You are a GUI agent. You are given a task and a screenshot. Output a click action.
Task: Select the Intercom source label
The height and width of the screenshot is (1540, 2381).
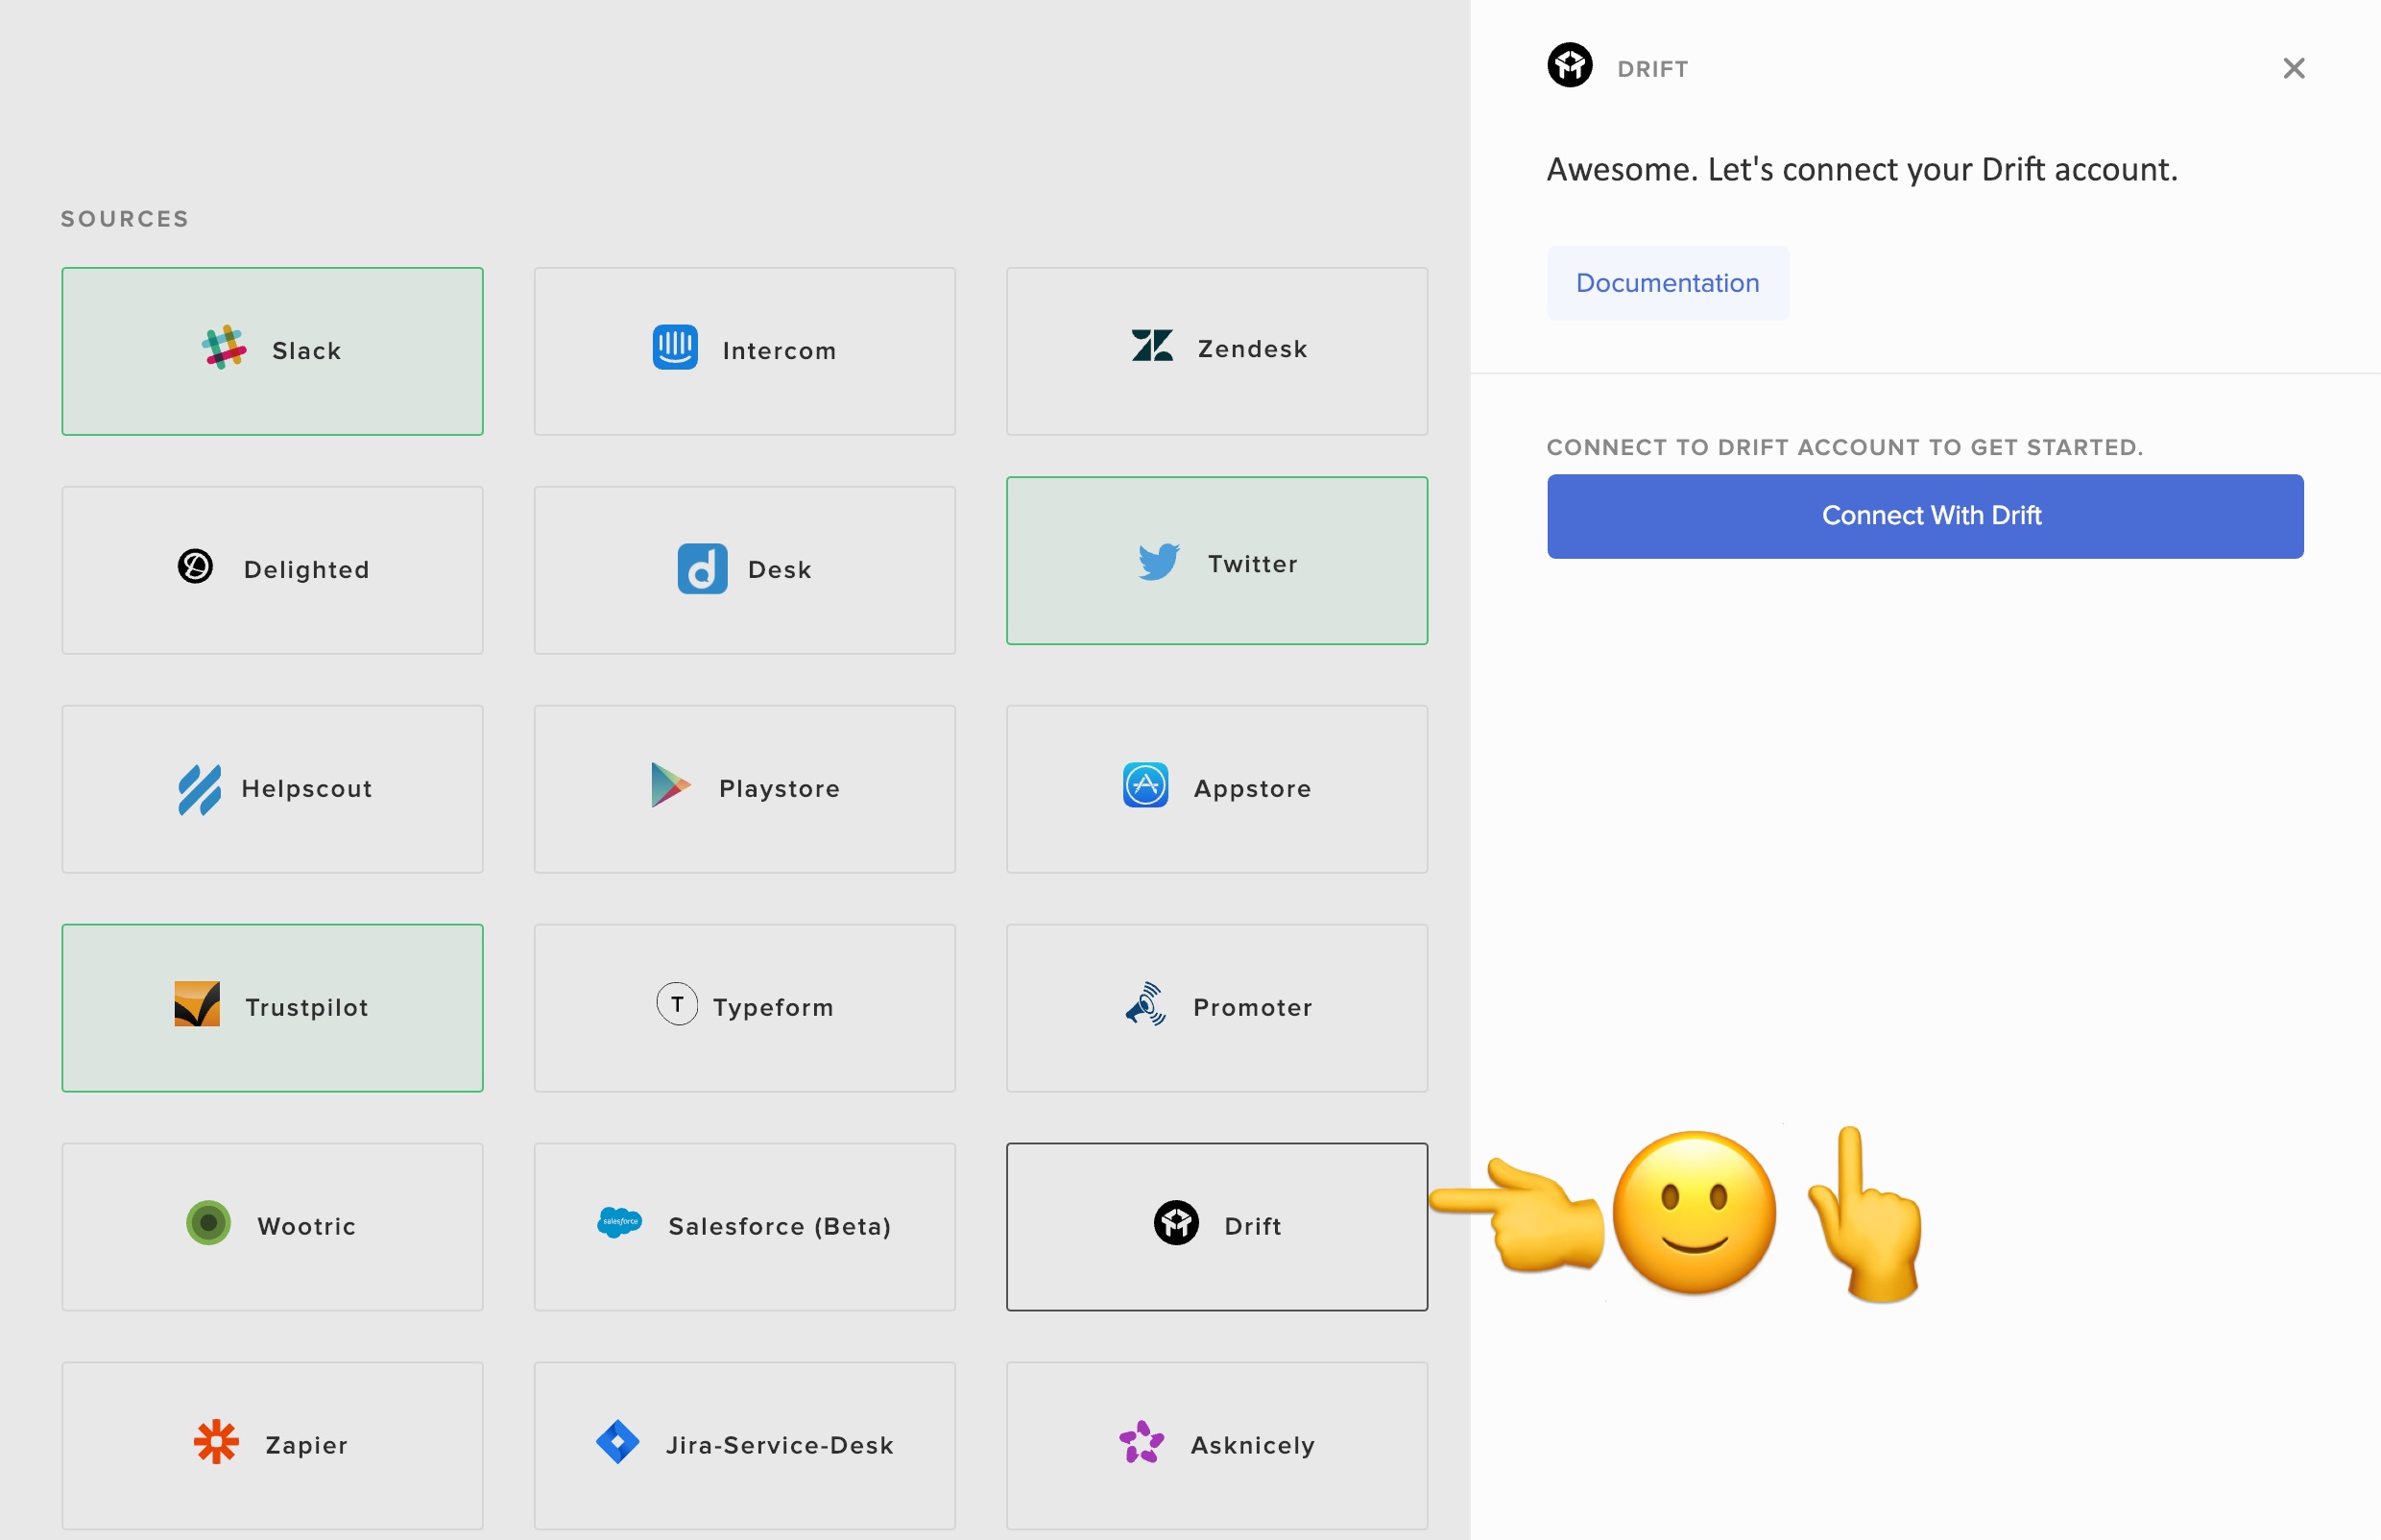[x=779, y=350]
